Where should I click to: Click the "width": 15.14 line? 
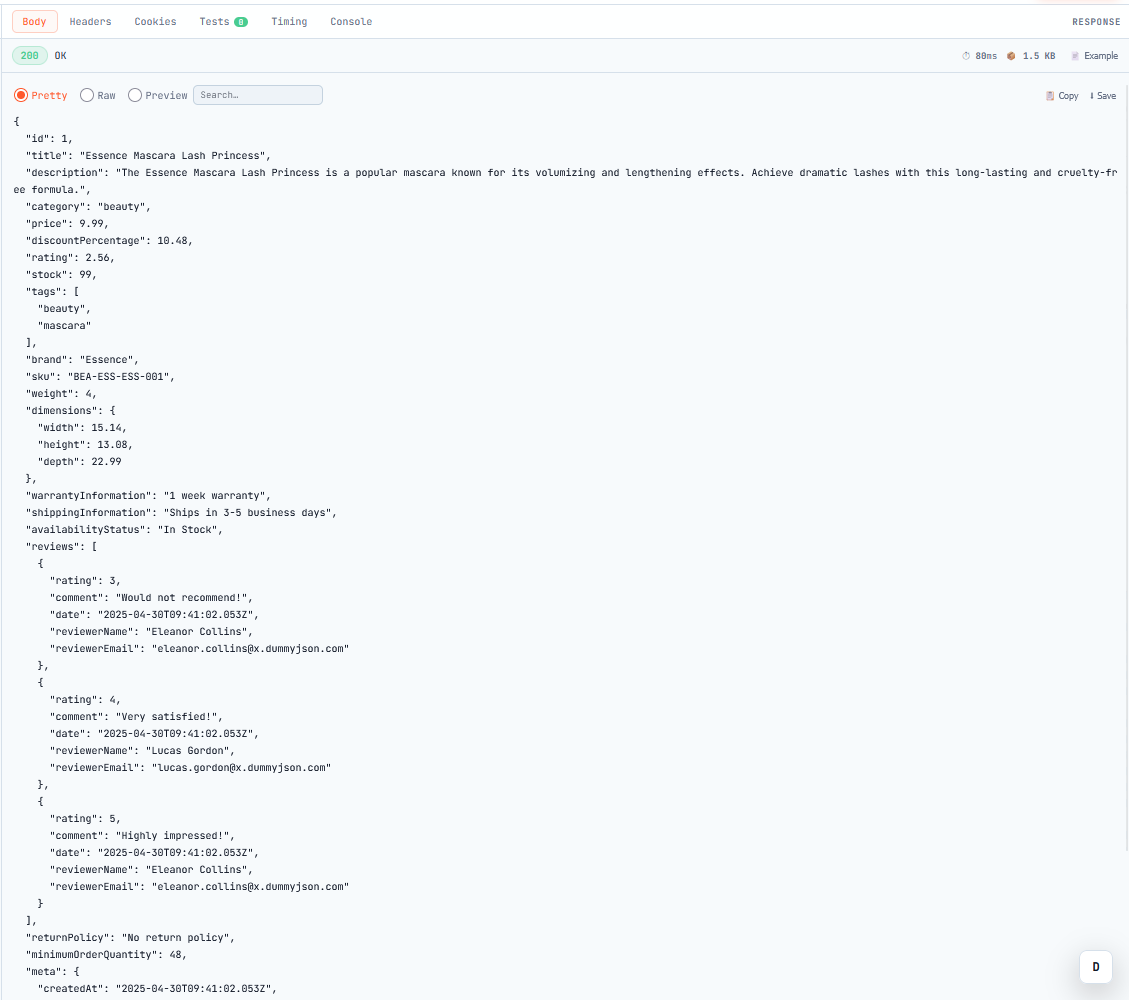tap(82, 428)
